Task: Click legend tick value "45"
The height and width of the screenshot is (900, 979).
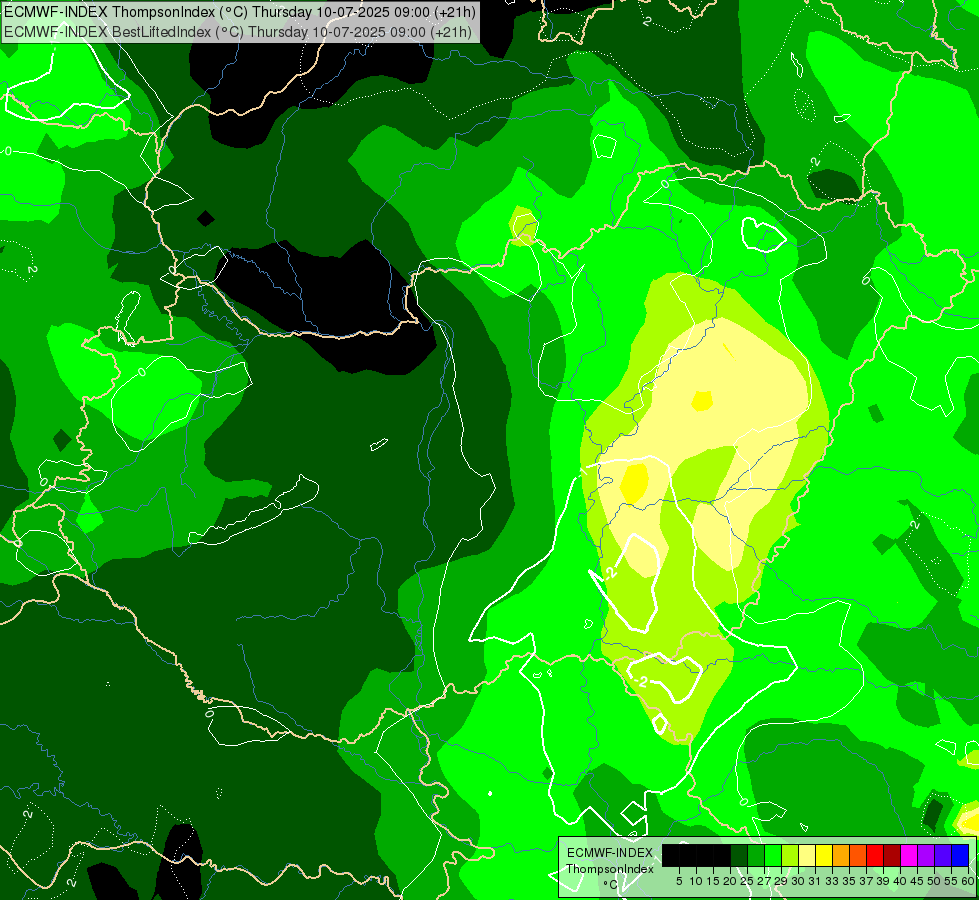Action: point(918,881)
